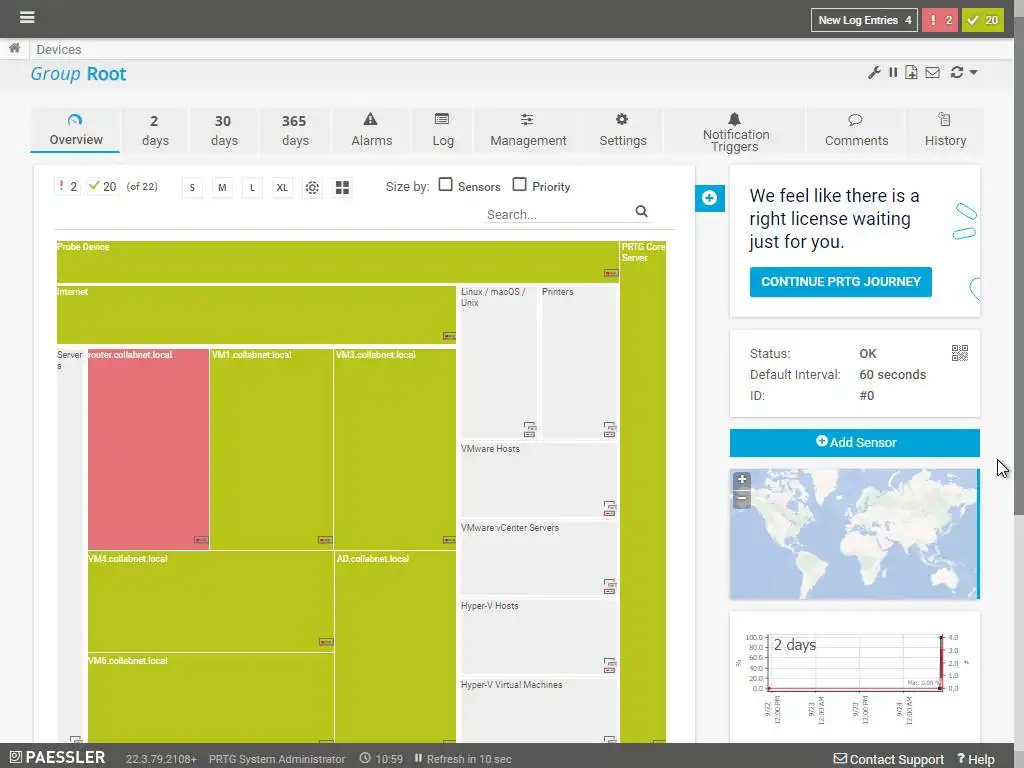Viewport: 1024px width, 768px height.
Task: Open Notification Triggers tab
Action: (x=735, y=130)
